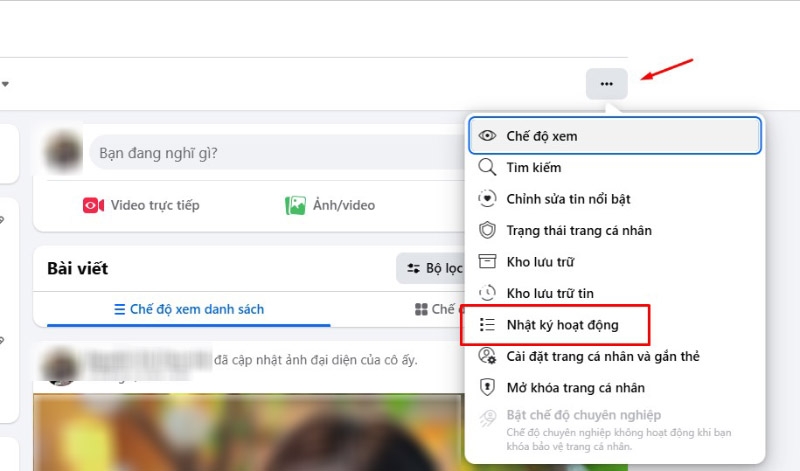Open 'Cài đặt trang cá nhân và gắn thẻ'
The image size is (800, 471).
(x=615, y=356)
